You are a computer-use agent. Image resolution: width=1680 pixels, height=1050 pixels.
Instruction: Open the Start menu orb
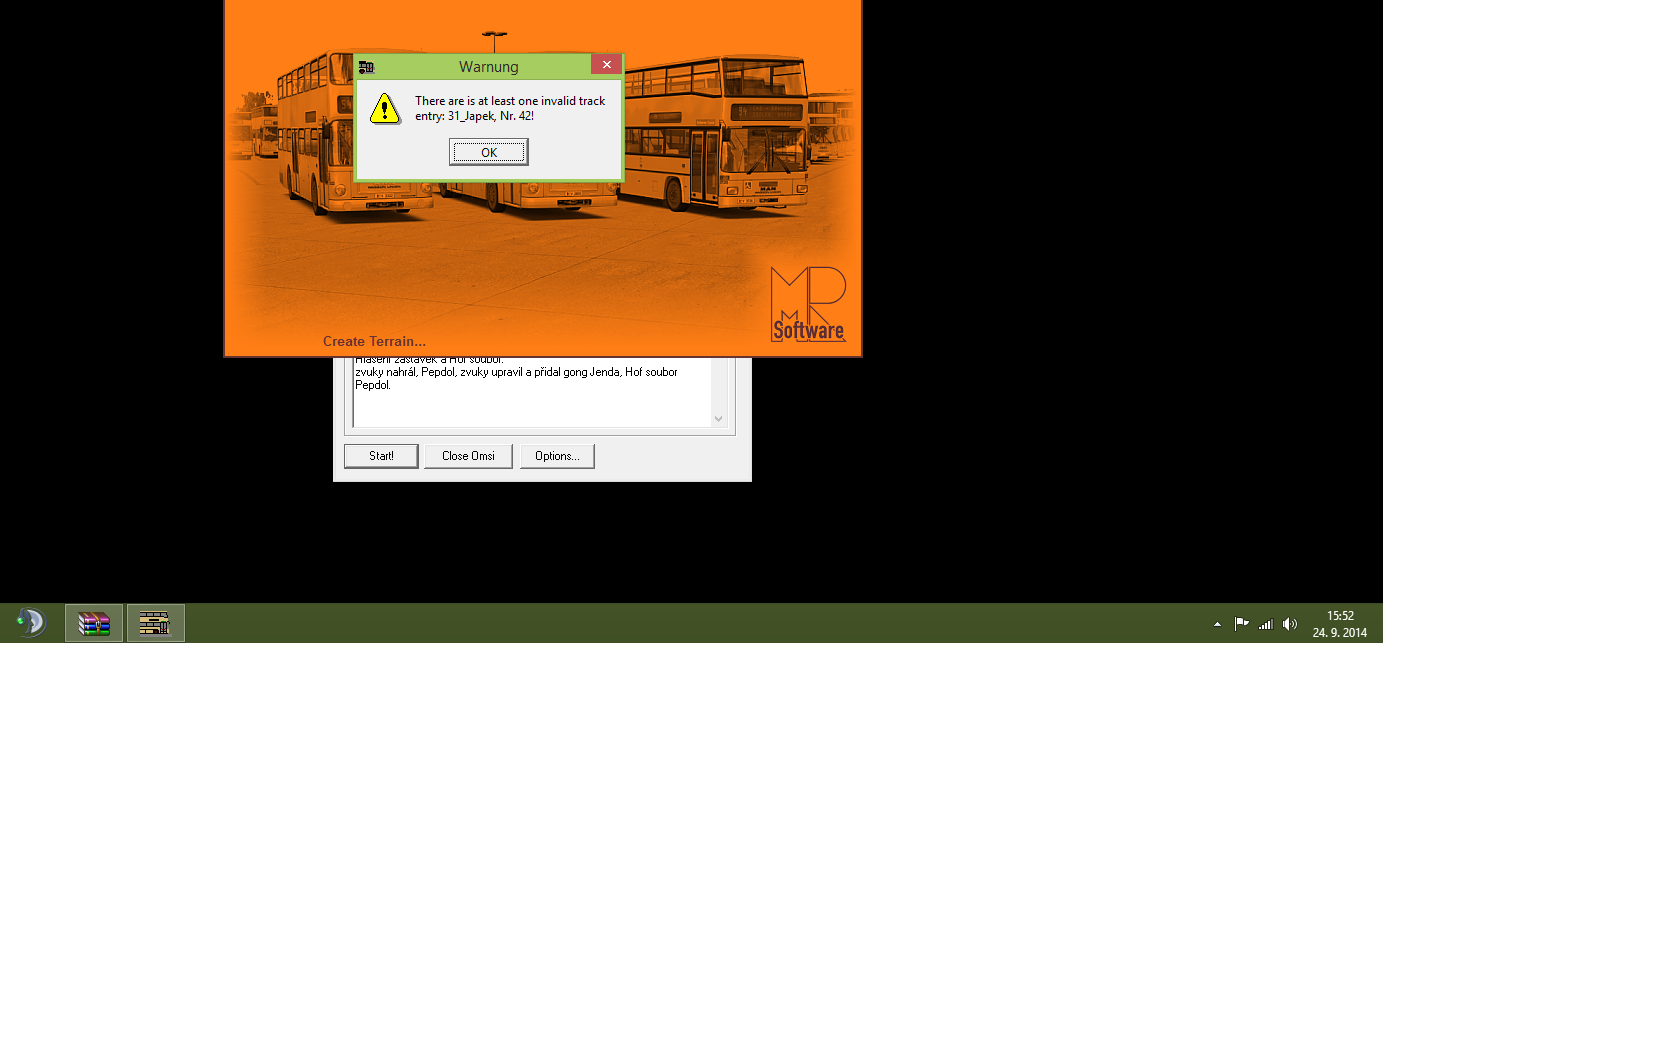[31, 623]
